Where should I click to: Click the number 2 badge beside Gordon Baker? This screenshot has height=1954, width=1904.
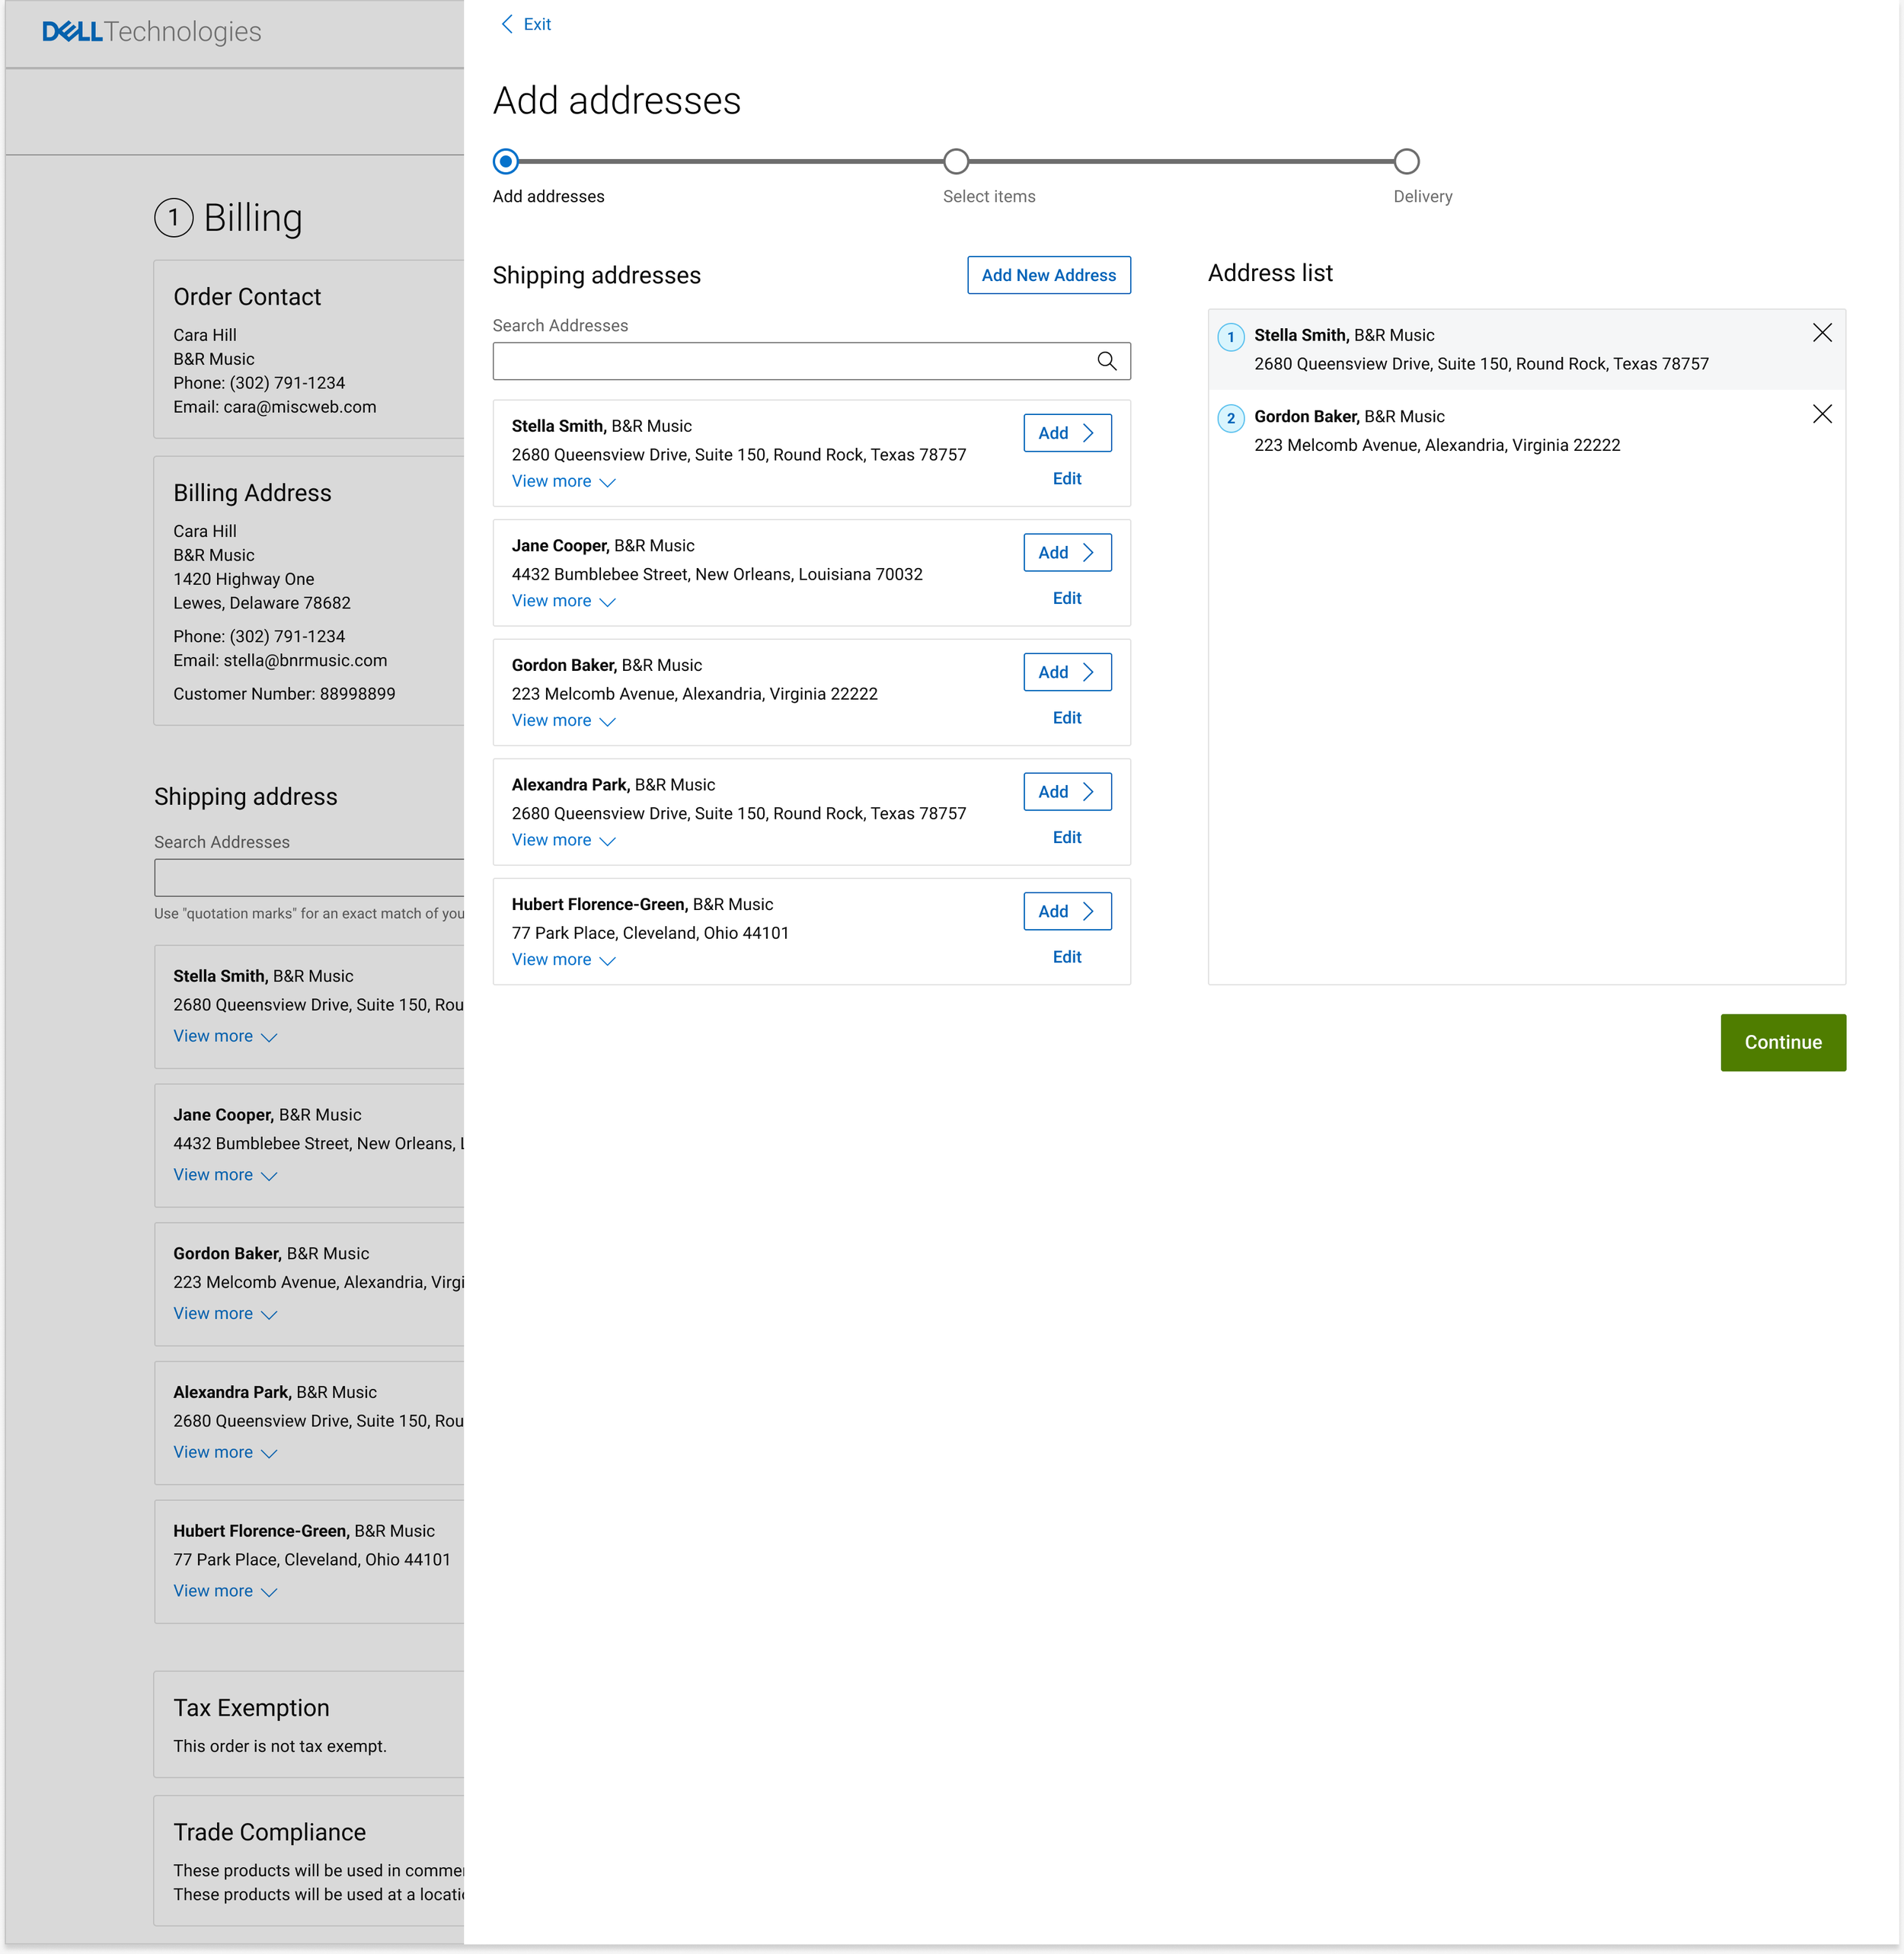pyautogui.click(x=1230, y=418)
